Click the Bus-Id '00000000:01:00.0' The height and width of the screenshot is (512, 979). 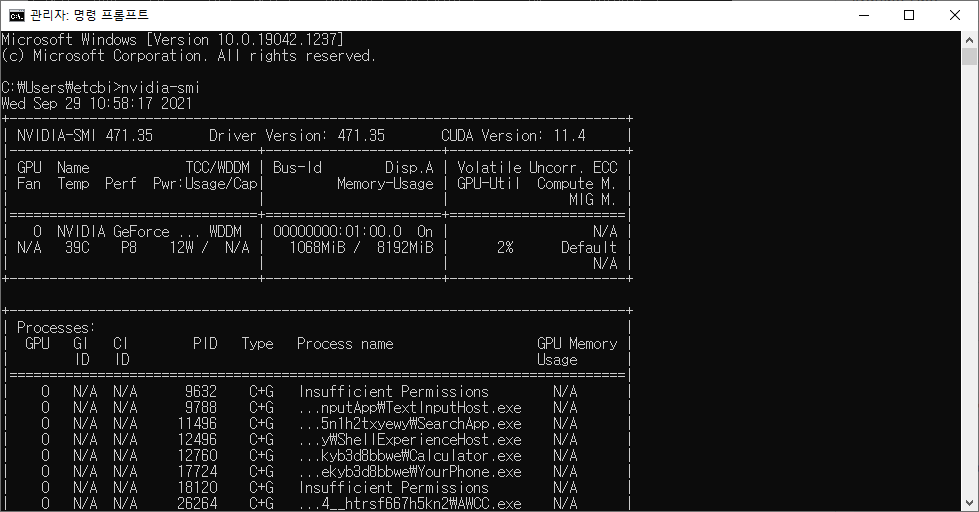(x=337, y=232)
